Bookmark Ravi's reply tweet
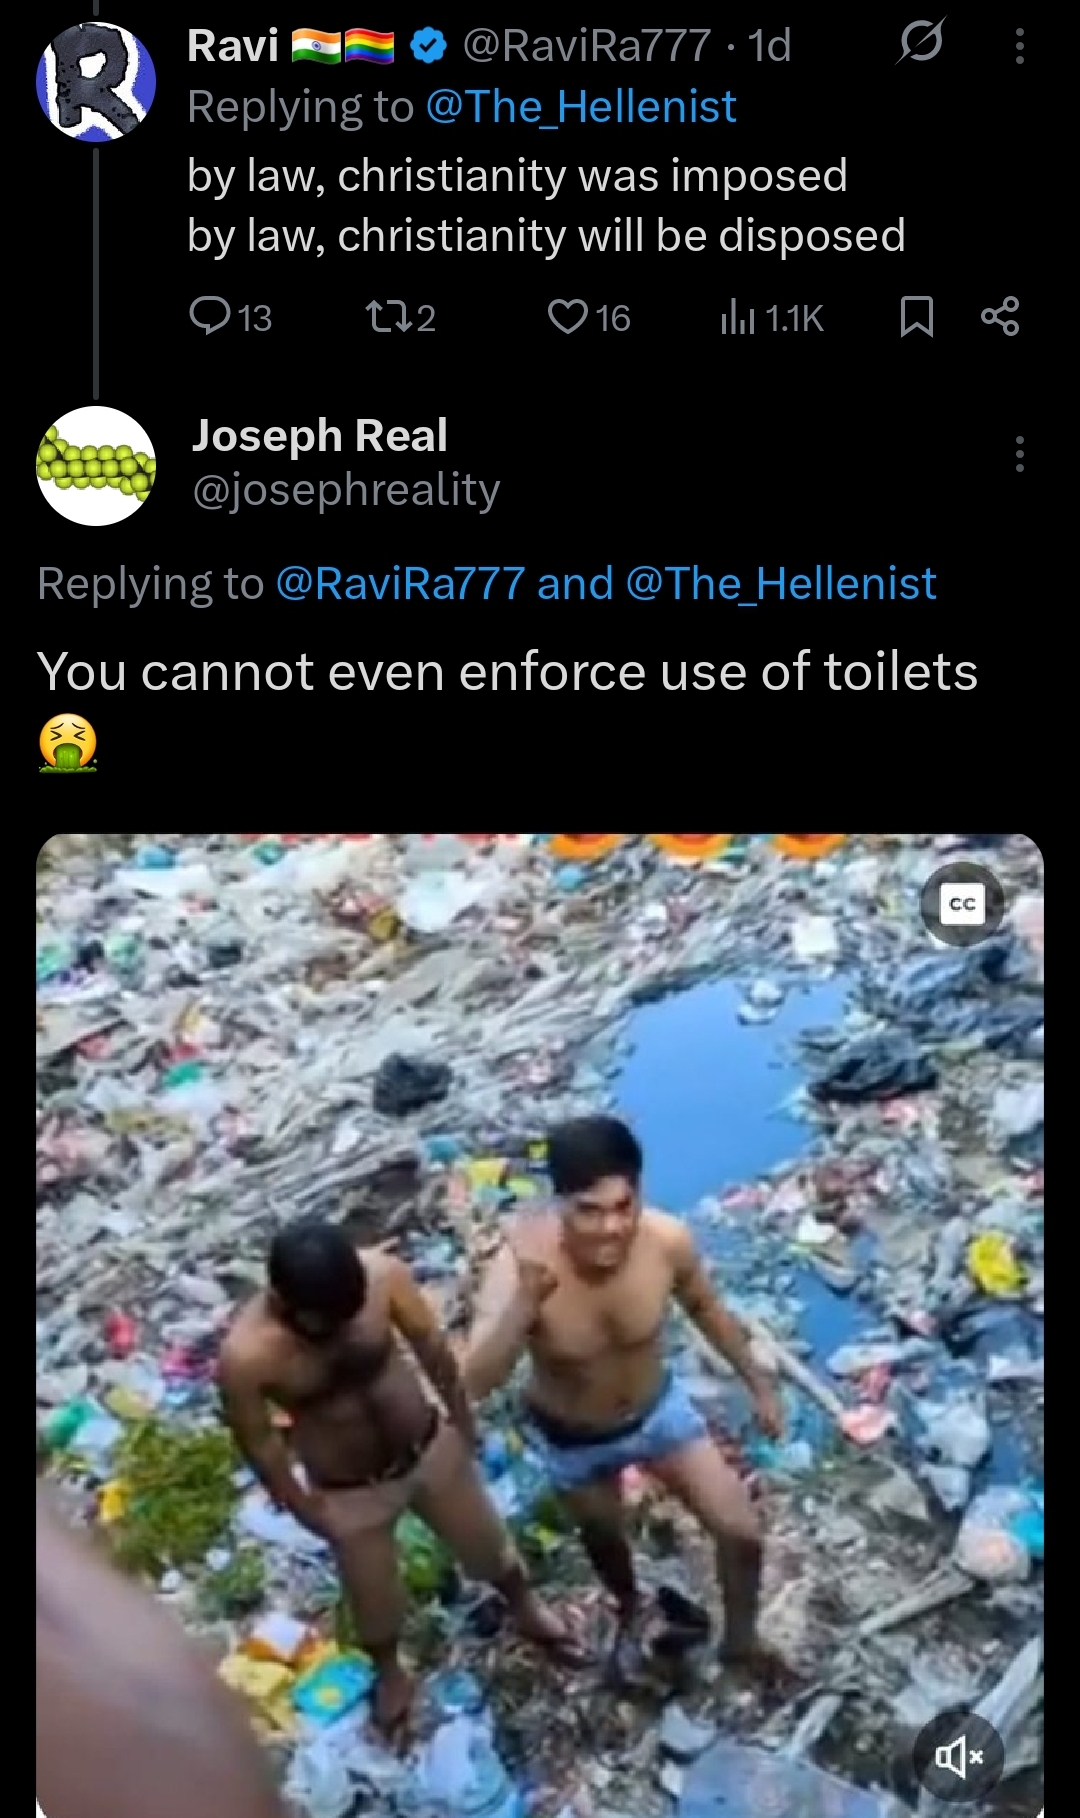 click(x=917, y=317)
